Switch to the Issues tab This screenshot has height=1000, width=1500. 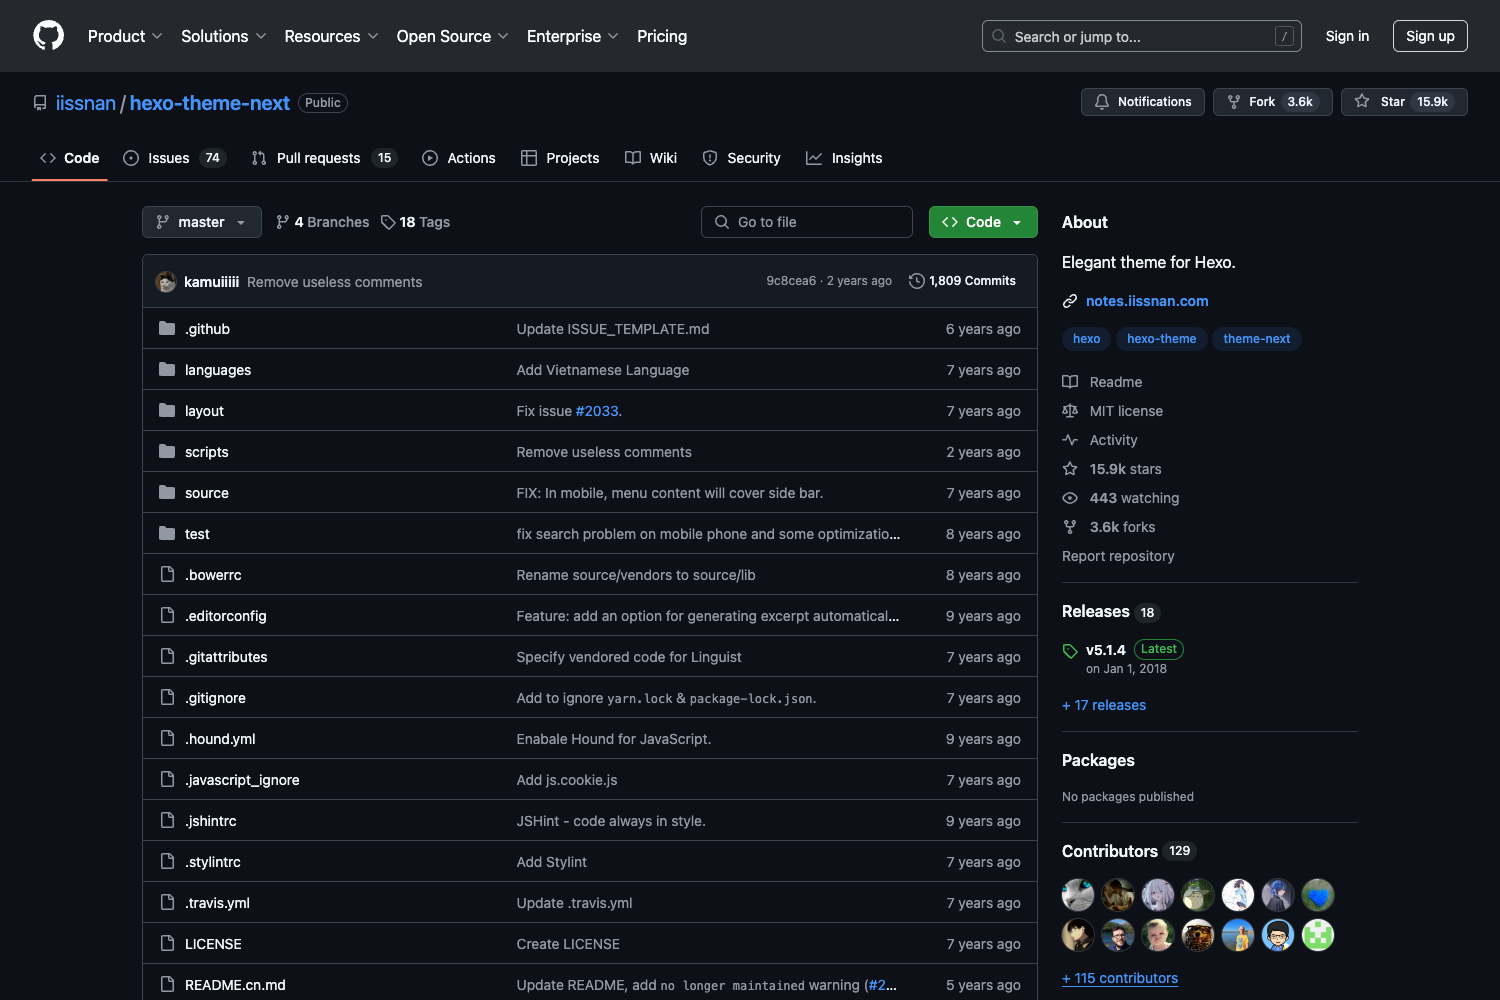(175, 158)
